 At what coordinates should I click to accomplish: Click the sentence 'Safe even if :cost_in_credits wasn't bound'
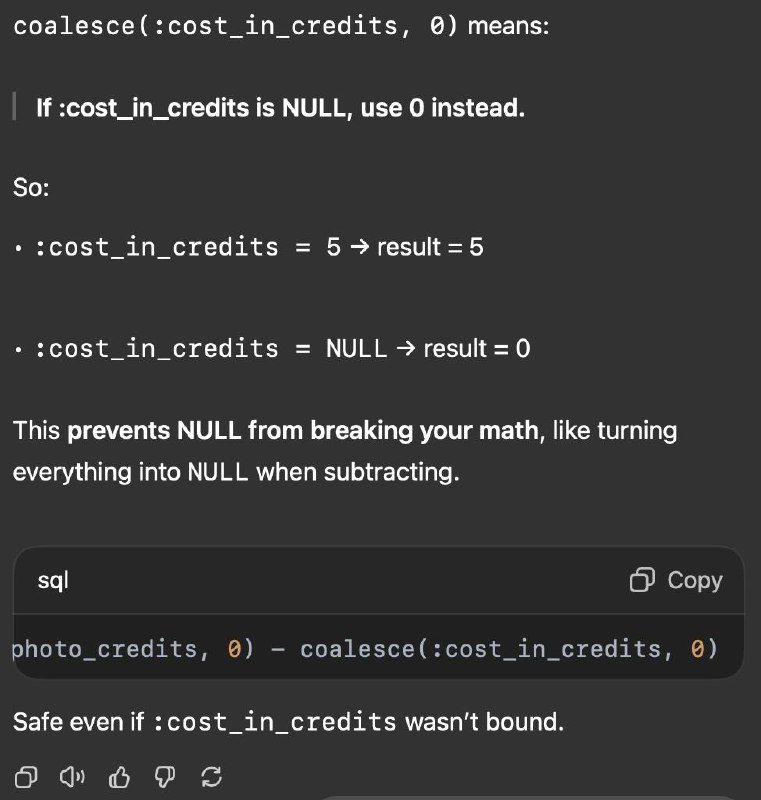tap(288, 722)
